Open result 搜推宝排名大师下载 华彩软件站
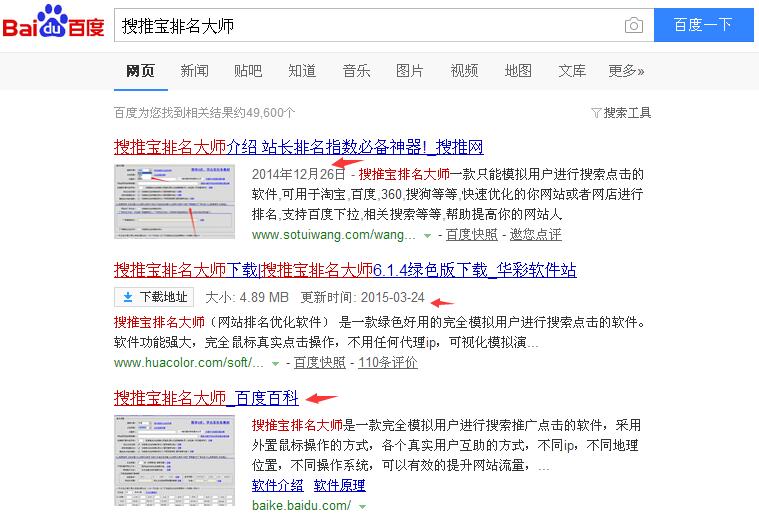Image resolution: width=759 pixels, height=523 pixels. (345, 270)
